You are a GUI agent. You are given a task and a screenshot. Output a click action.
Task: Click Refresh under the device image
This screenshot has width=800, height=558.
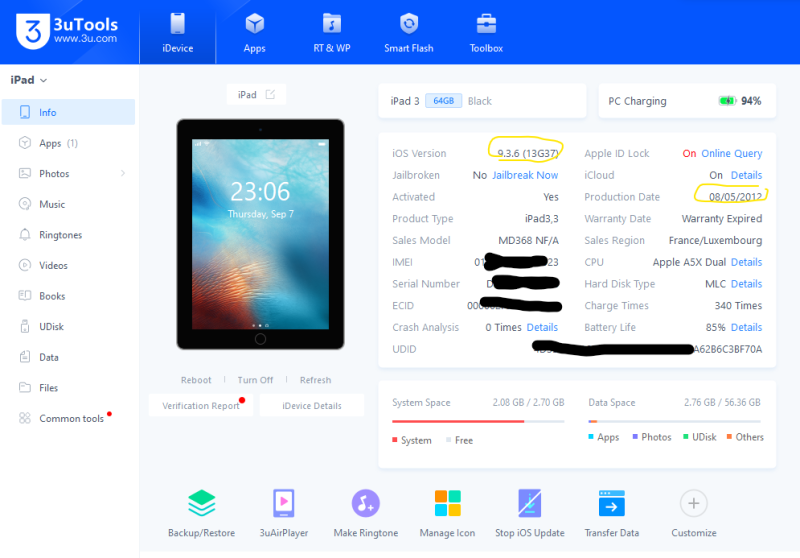point(315,380)
